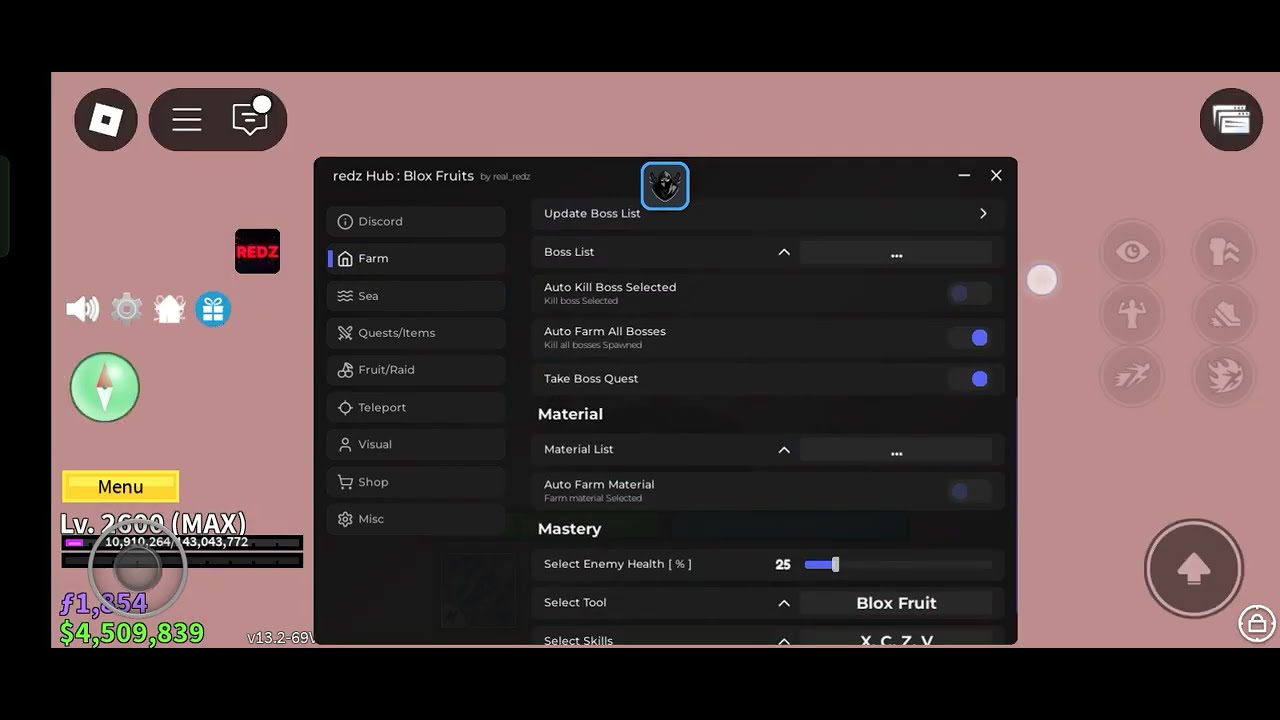The height and width of the screenshot is (720, 1280).
Task: Mute sound with speaker icon
Action: point(82,309)
